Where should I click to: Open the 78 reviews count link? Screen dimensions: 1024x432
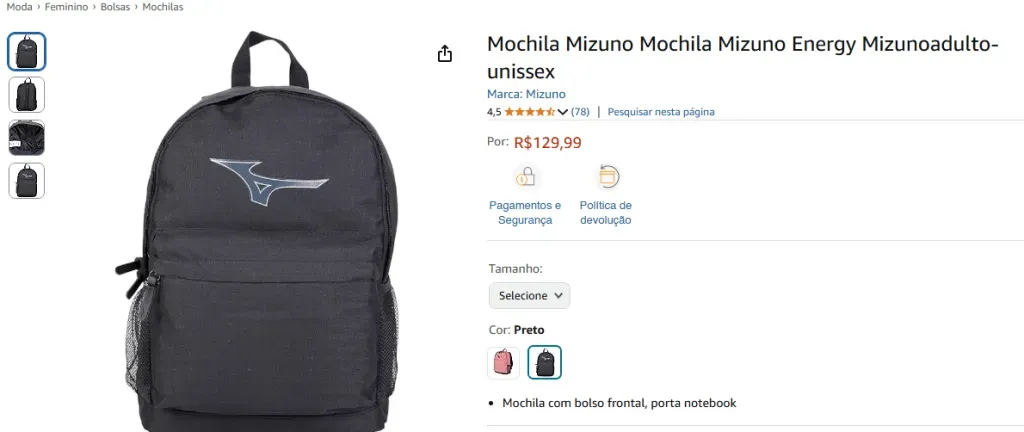click(580, 112)
